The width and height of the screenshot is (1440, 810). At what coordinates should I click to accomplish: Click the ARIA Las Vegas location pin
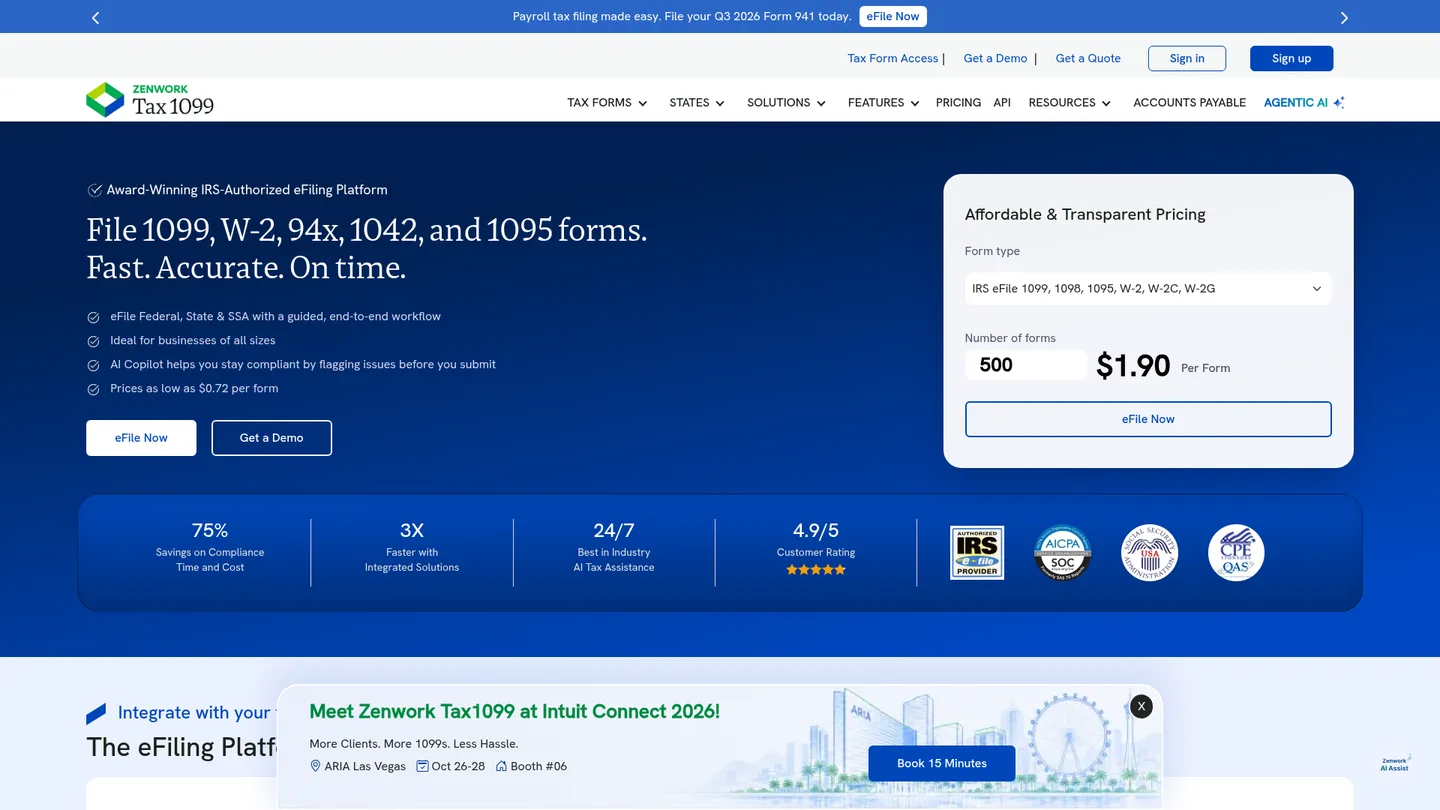pos(316,766)
